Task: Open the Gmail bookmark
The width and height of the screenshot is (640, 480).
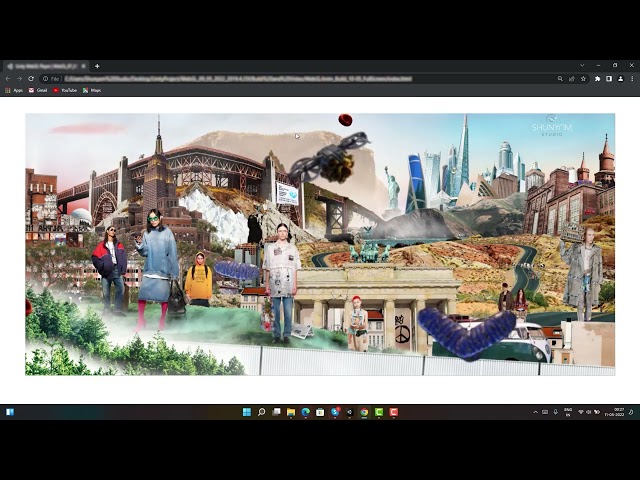Action: pyautogui.click(x=38, y=91)
